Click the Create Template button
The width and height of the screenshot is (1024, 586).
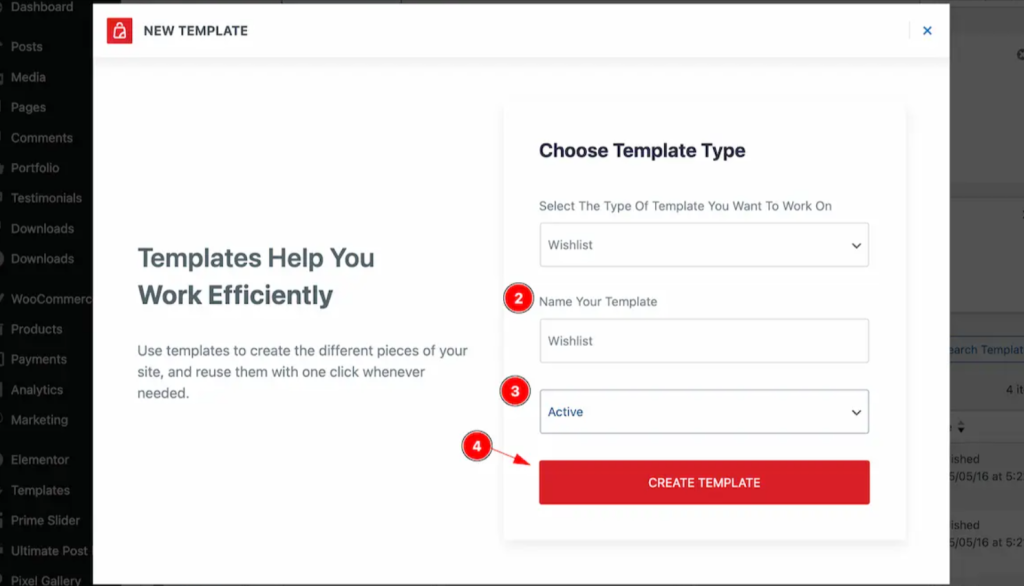click(x=704, y=482)
